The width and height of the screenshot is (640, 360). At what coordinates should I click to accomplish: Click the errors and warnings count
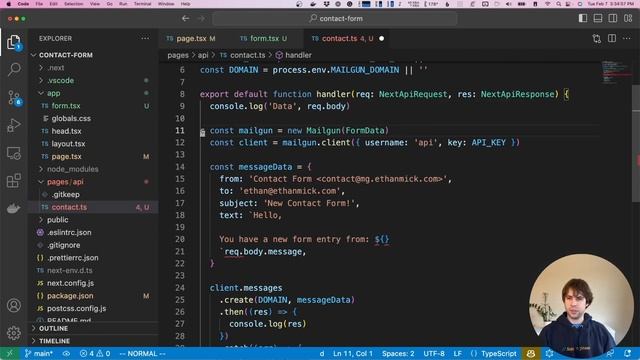[95, 353]
